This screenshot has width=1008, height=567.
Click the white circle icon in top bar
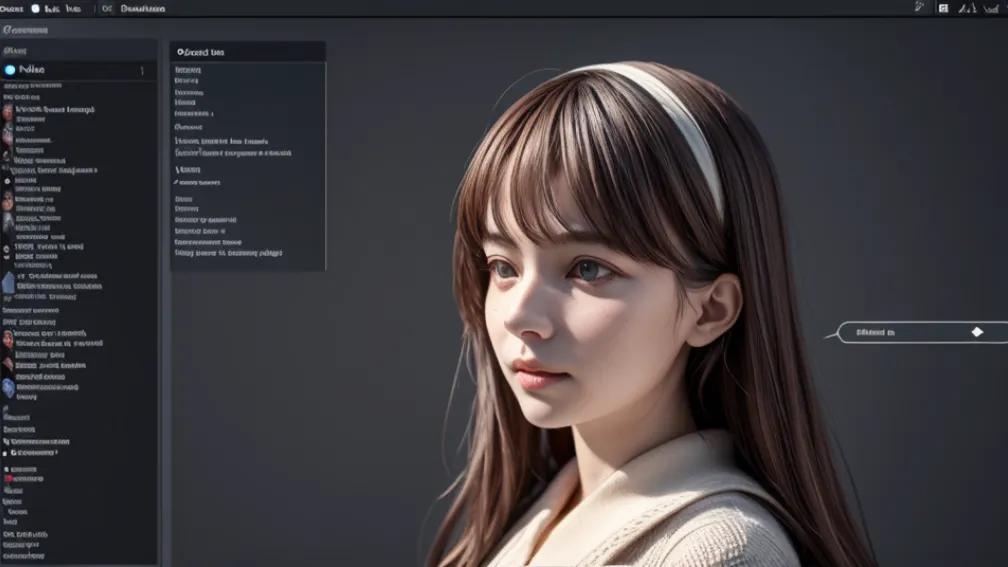point(36,8)
